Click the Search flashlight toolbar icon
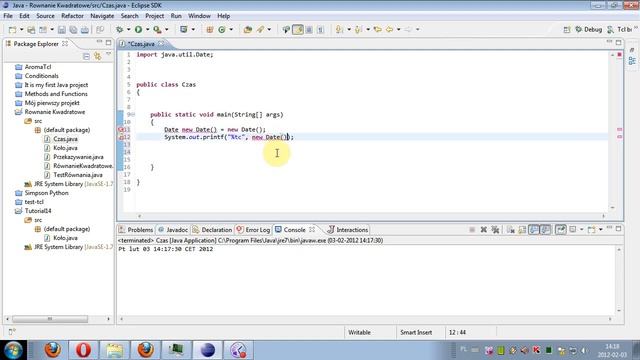The image size is (640, 360). pos(260,29)
